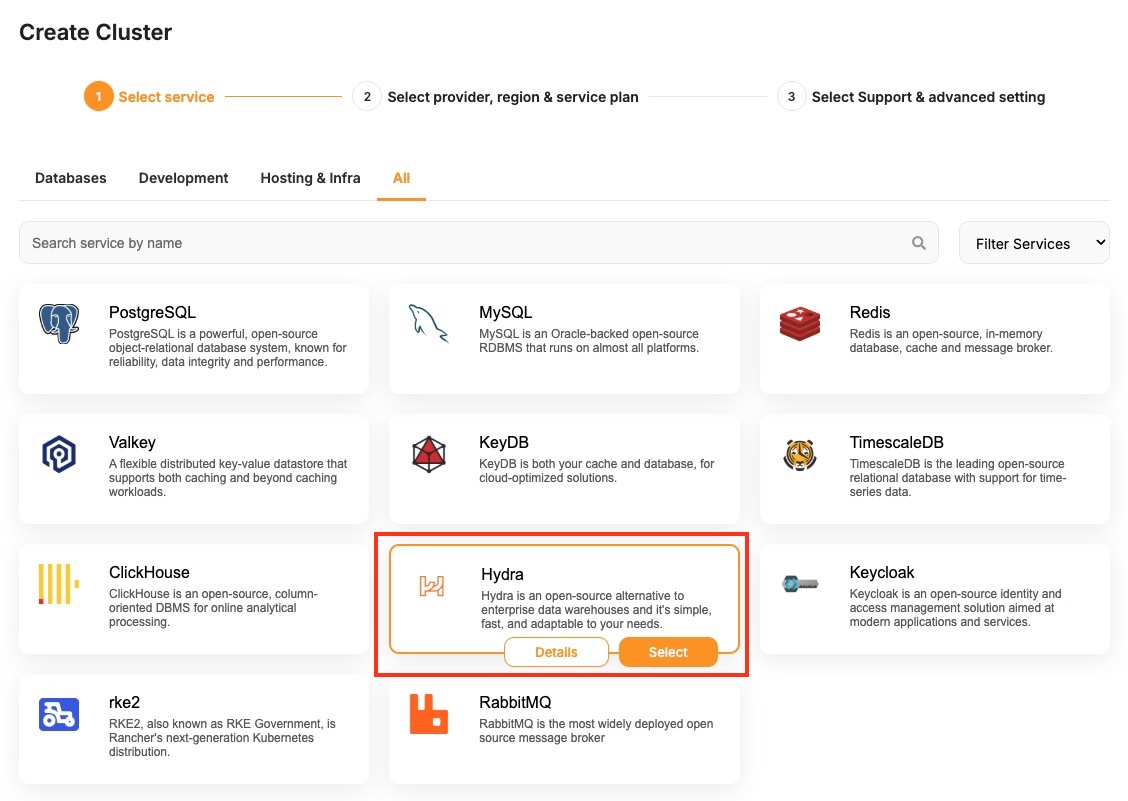Image resolution: width=1128 pixels, height=801 pixels.
Task: Click the Valkey hexagon icon
Action: coord(59,454)
